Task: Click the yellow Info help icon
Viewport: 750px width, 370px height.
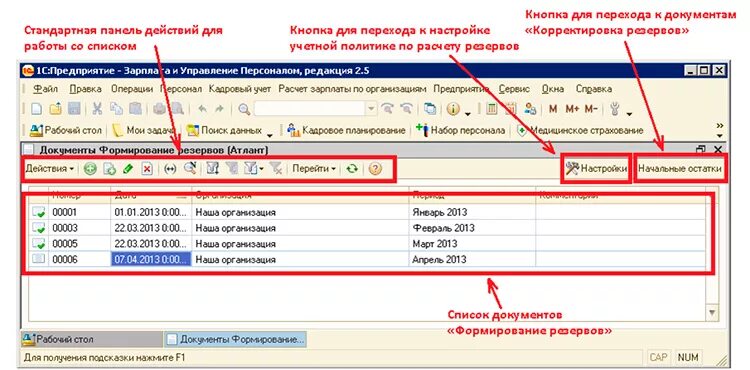Action: pos(453,109)
